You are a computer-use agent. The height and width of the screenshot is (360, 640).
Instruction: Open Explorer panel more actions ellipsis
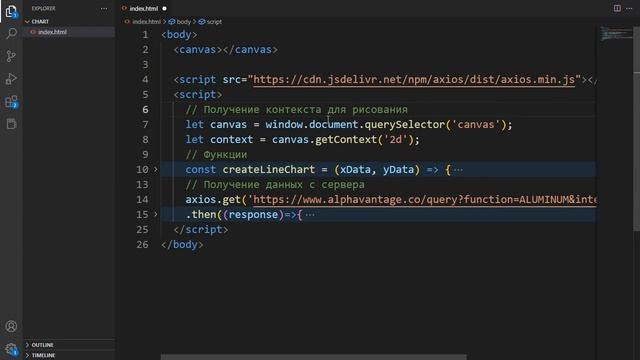click(x=104, y=9)
